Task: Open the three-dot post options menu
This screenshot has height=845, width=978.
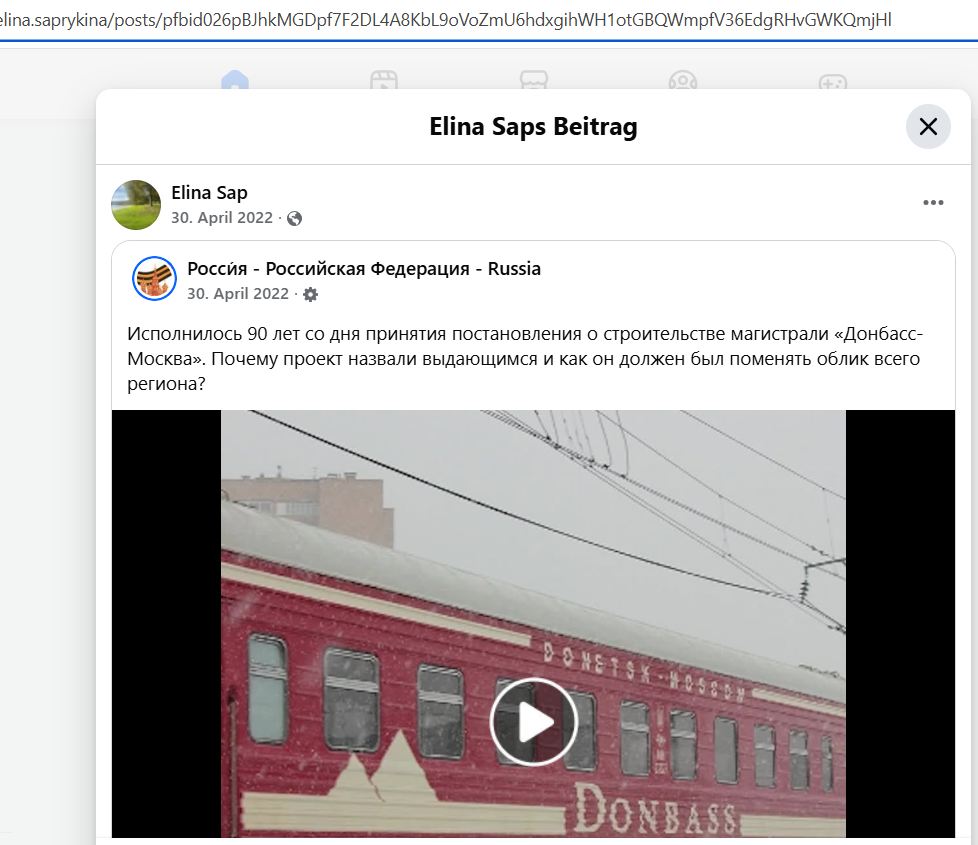Action: point(933,203)
